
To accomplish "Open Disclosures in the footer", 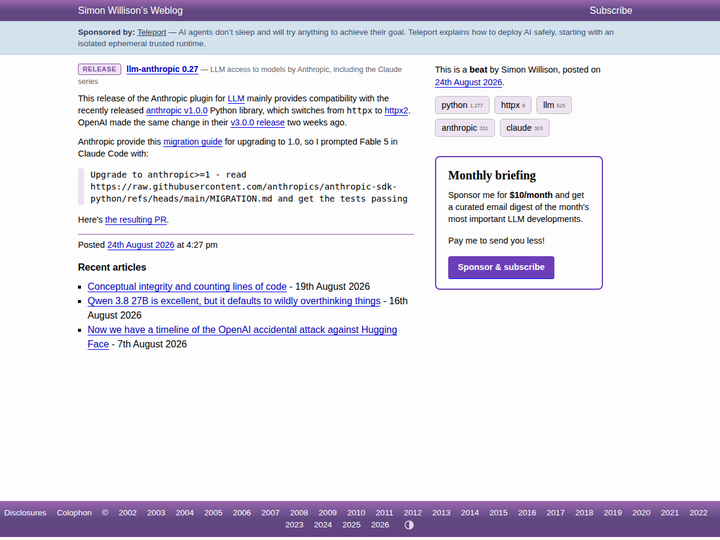I will [x=25, y=513].
